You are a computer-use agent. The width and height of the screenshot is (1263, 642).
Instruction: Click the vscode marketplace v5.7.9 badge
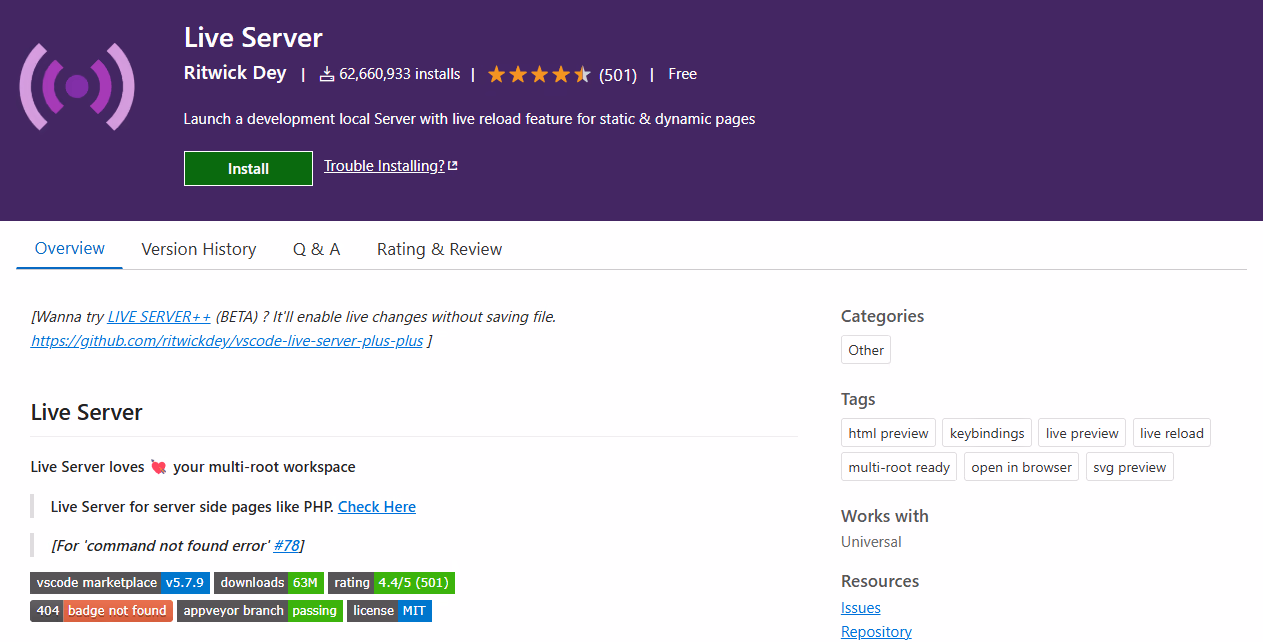point(120,582)
